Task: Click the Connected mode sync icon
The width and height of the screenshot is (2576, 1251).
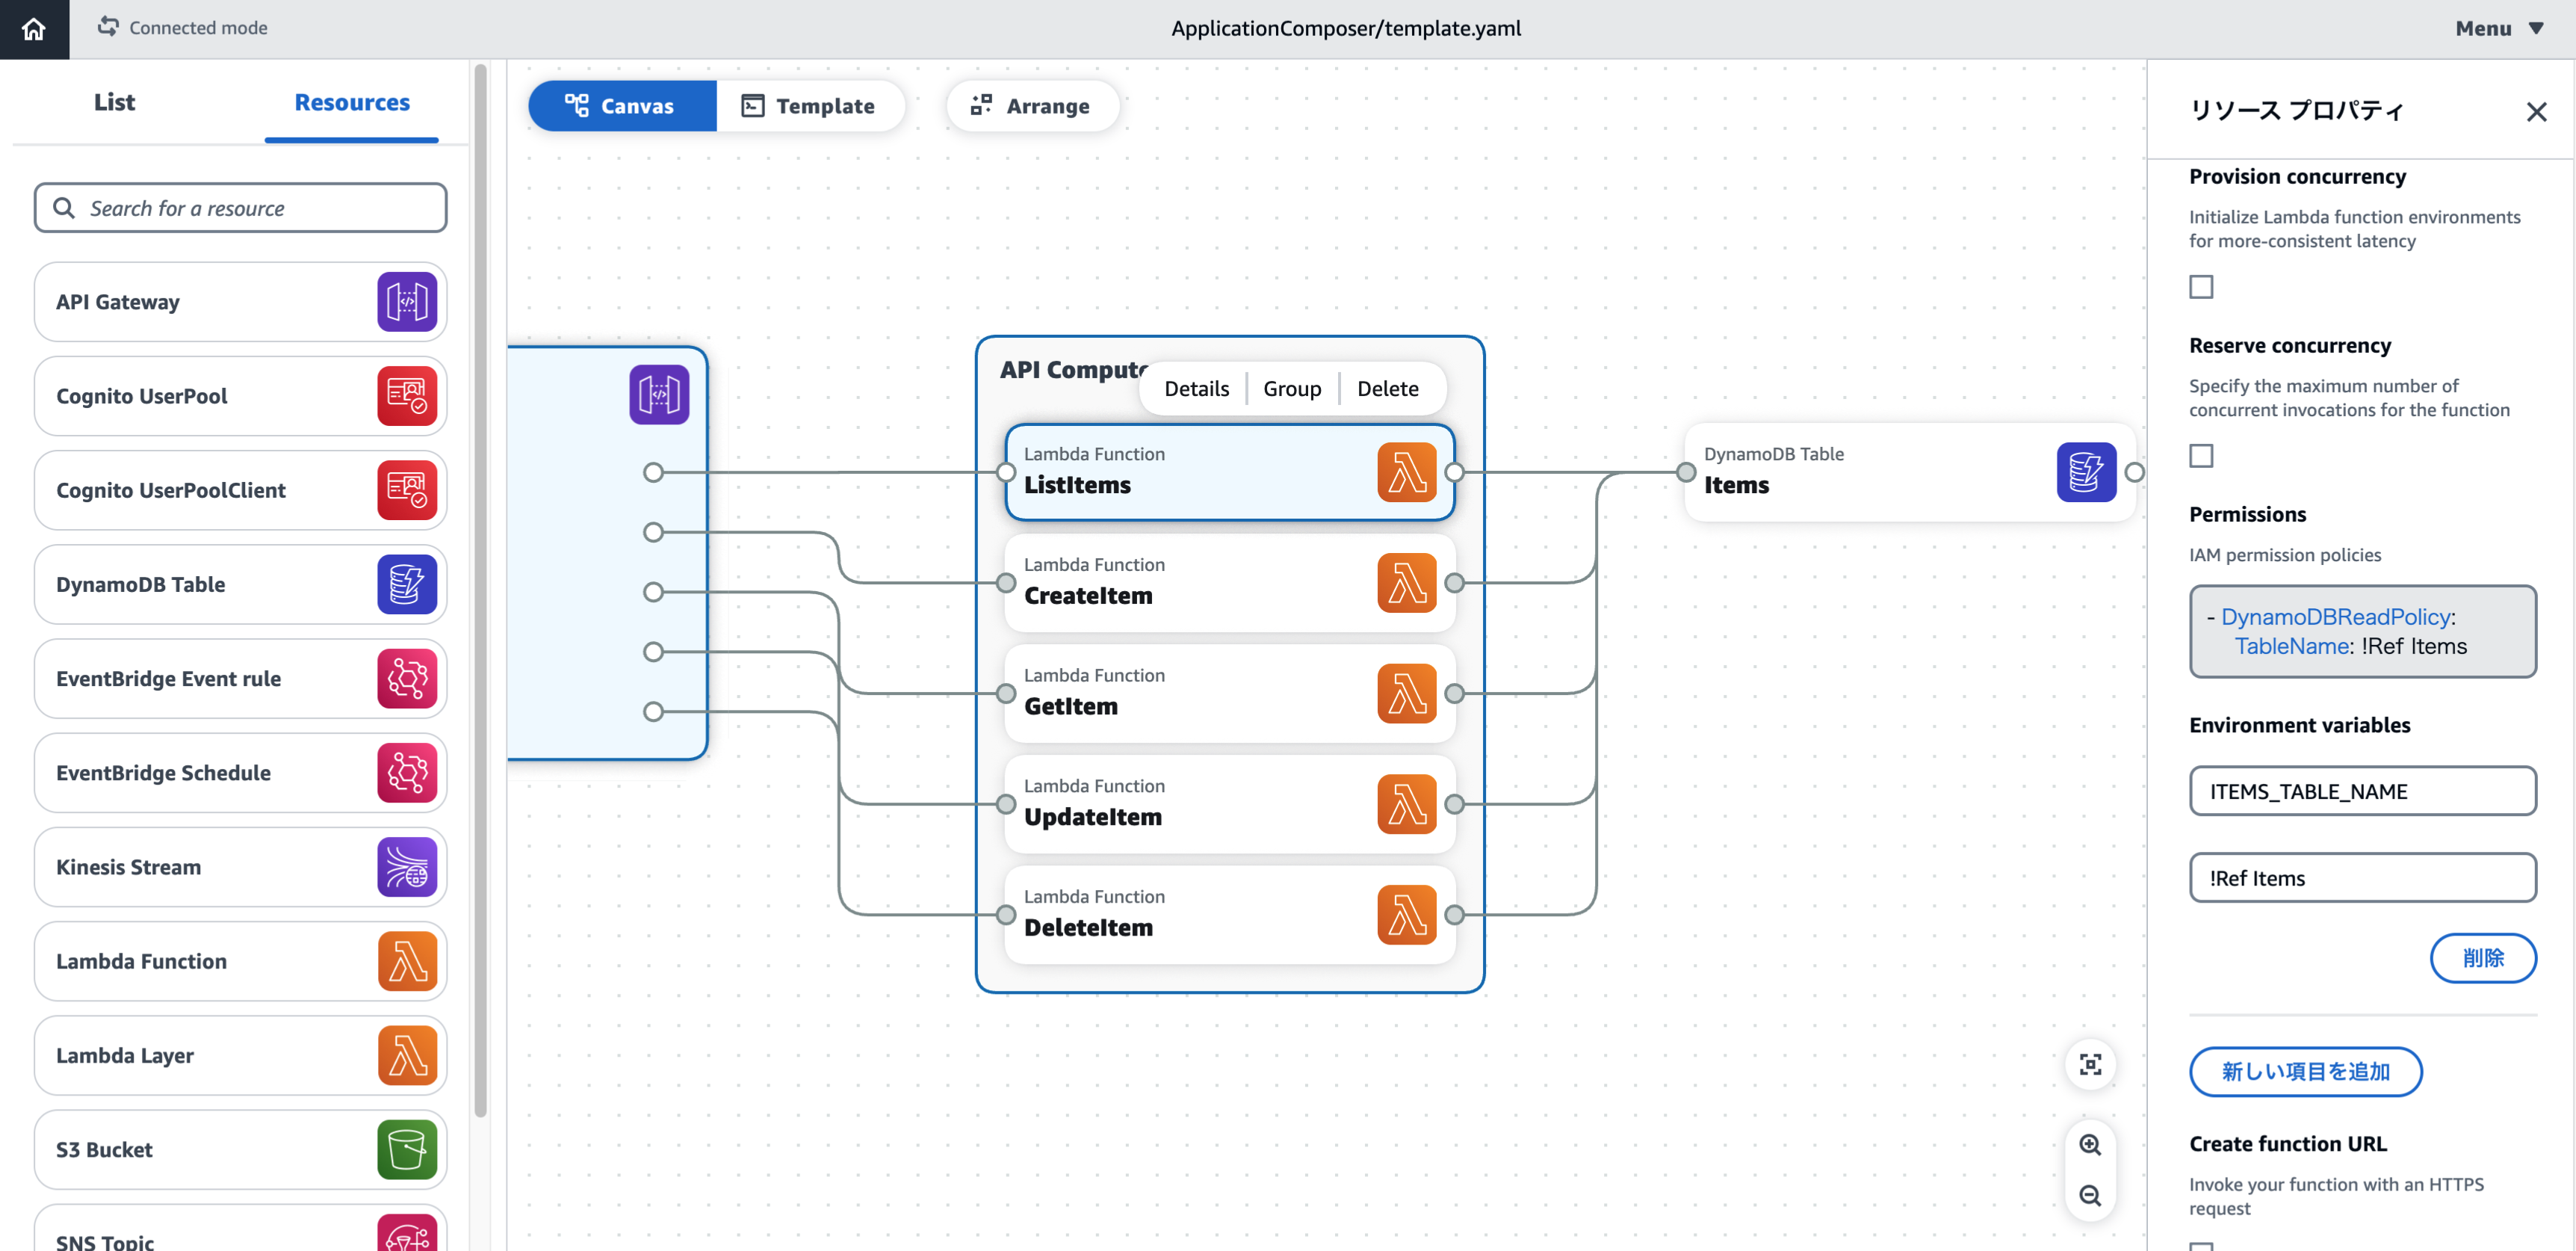Action: (x=108, y=27)
